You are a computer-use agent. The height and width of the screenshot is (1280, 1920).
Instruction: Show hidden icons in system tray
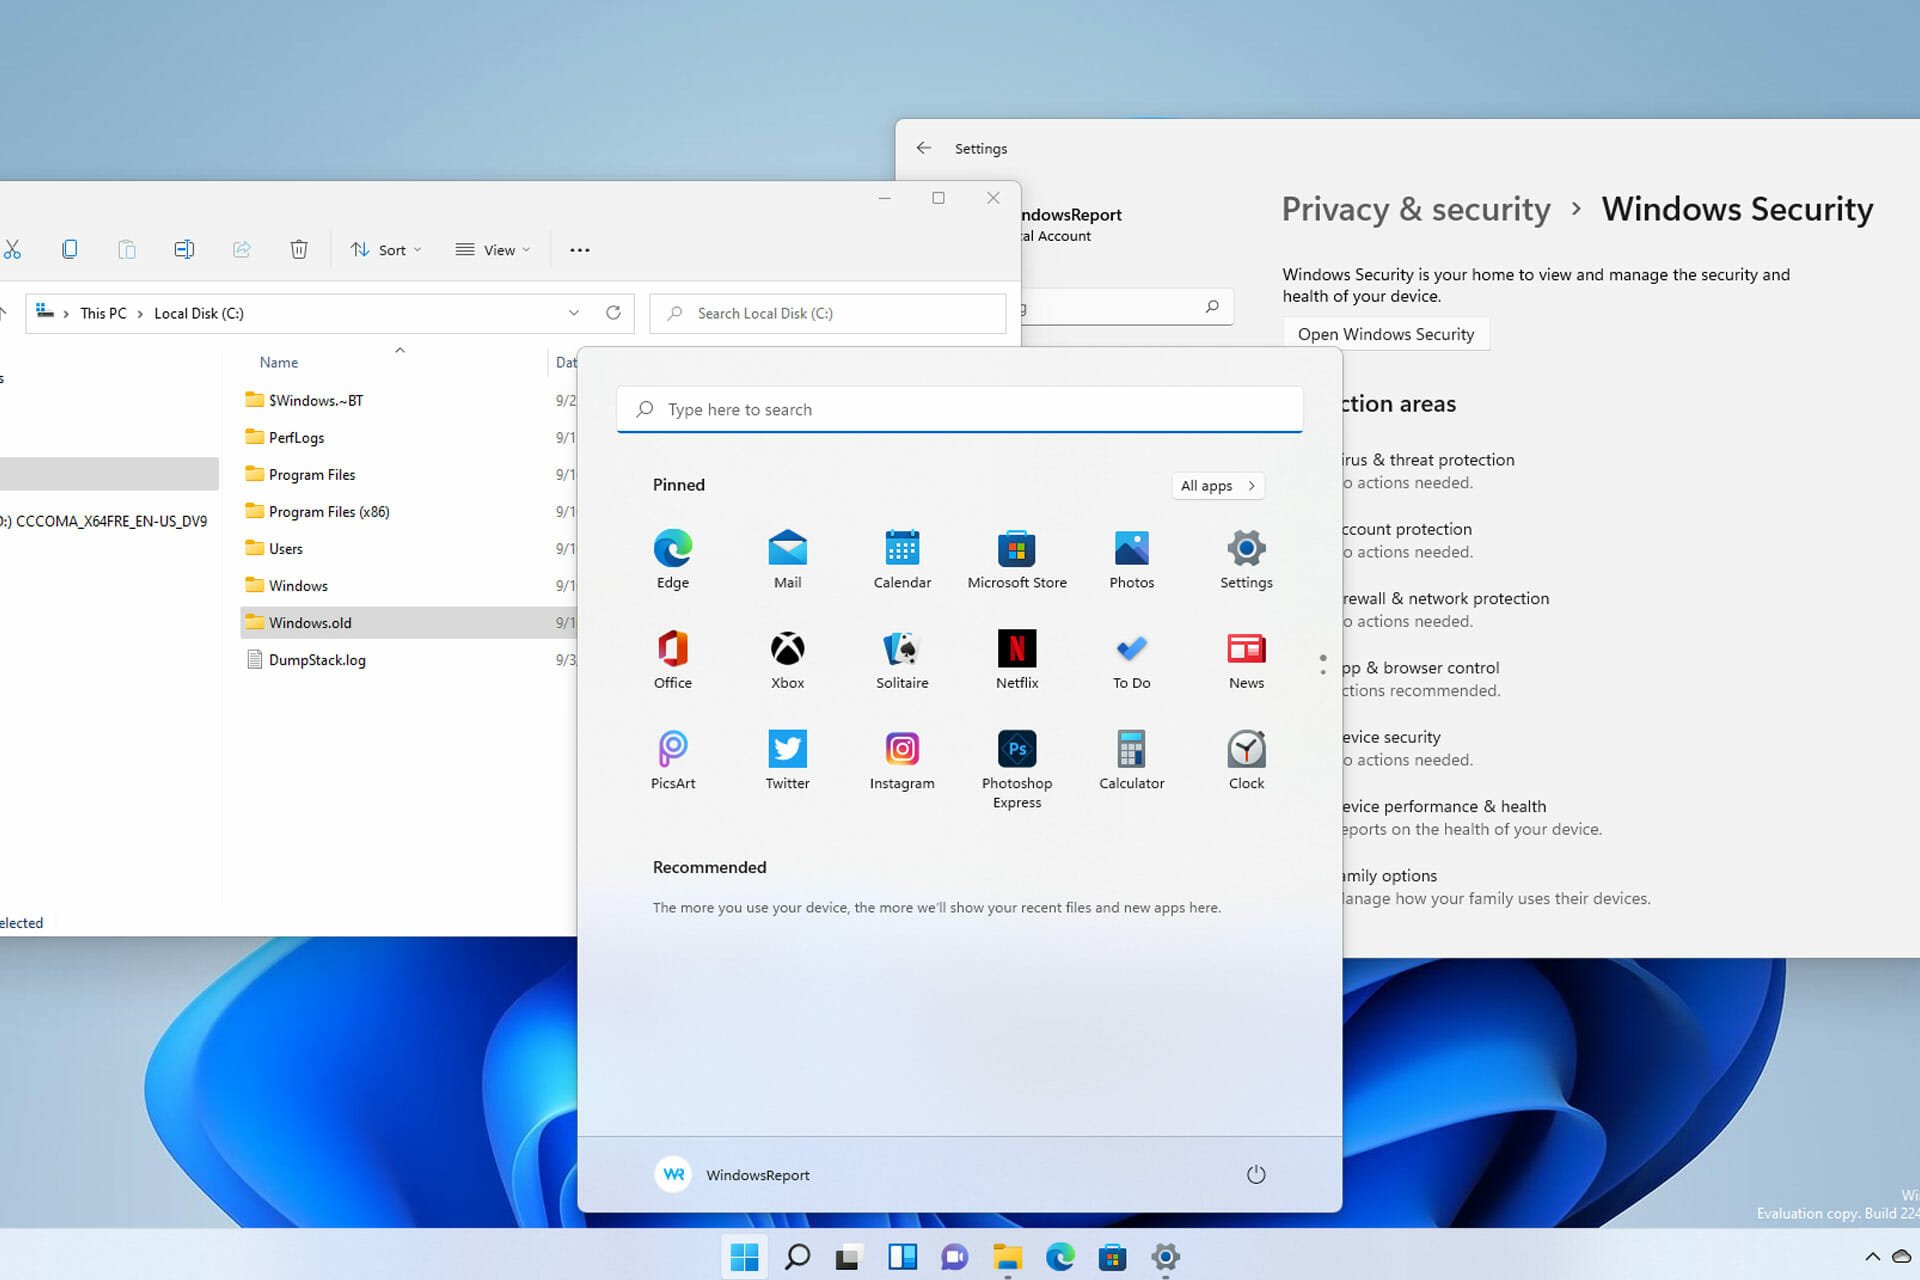click(x=1872, y=1256)
